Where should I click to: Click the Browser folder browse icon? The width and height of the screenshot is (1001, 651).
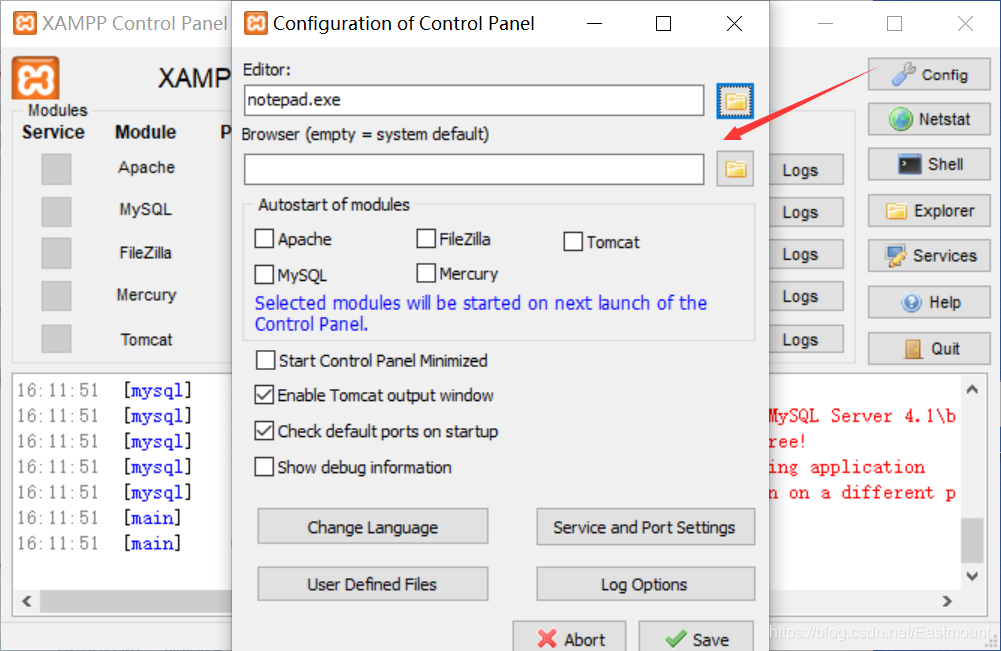(x=735, y=169)
